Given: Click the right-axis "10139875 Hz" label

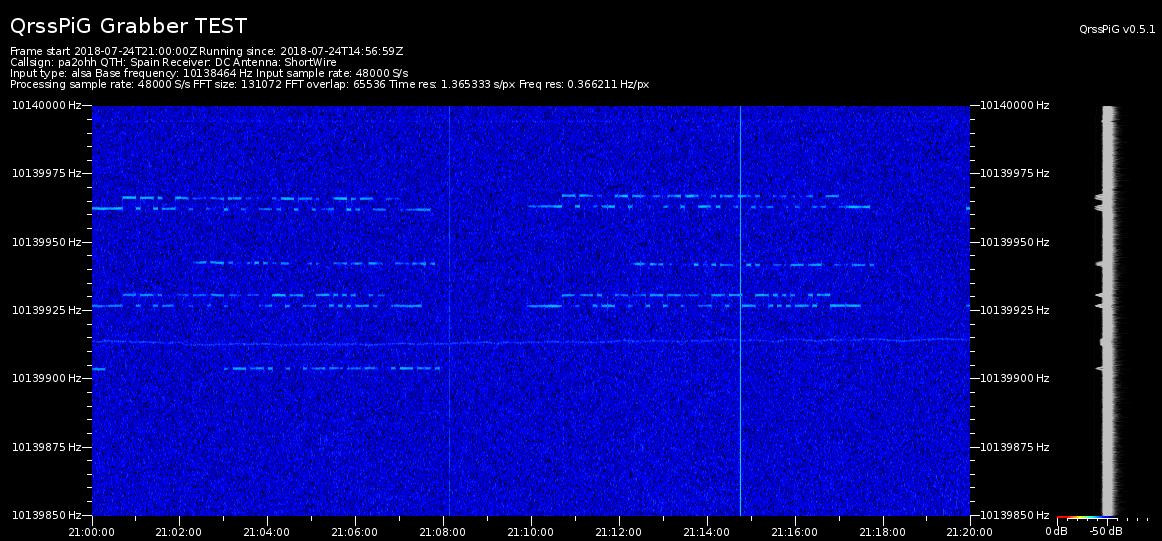Looking at the screenshot, I should coord(1015,447).
